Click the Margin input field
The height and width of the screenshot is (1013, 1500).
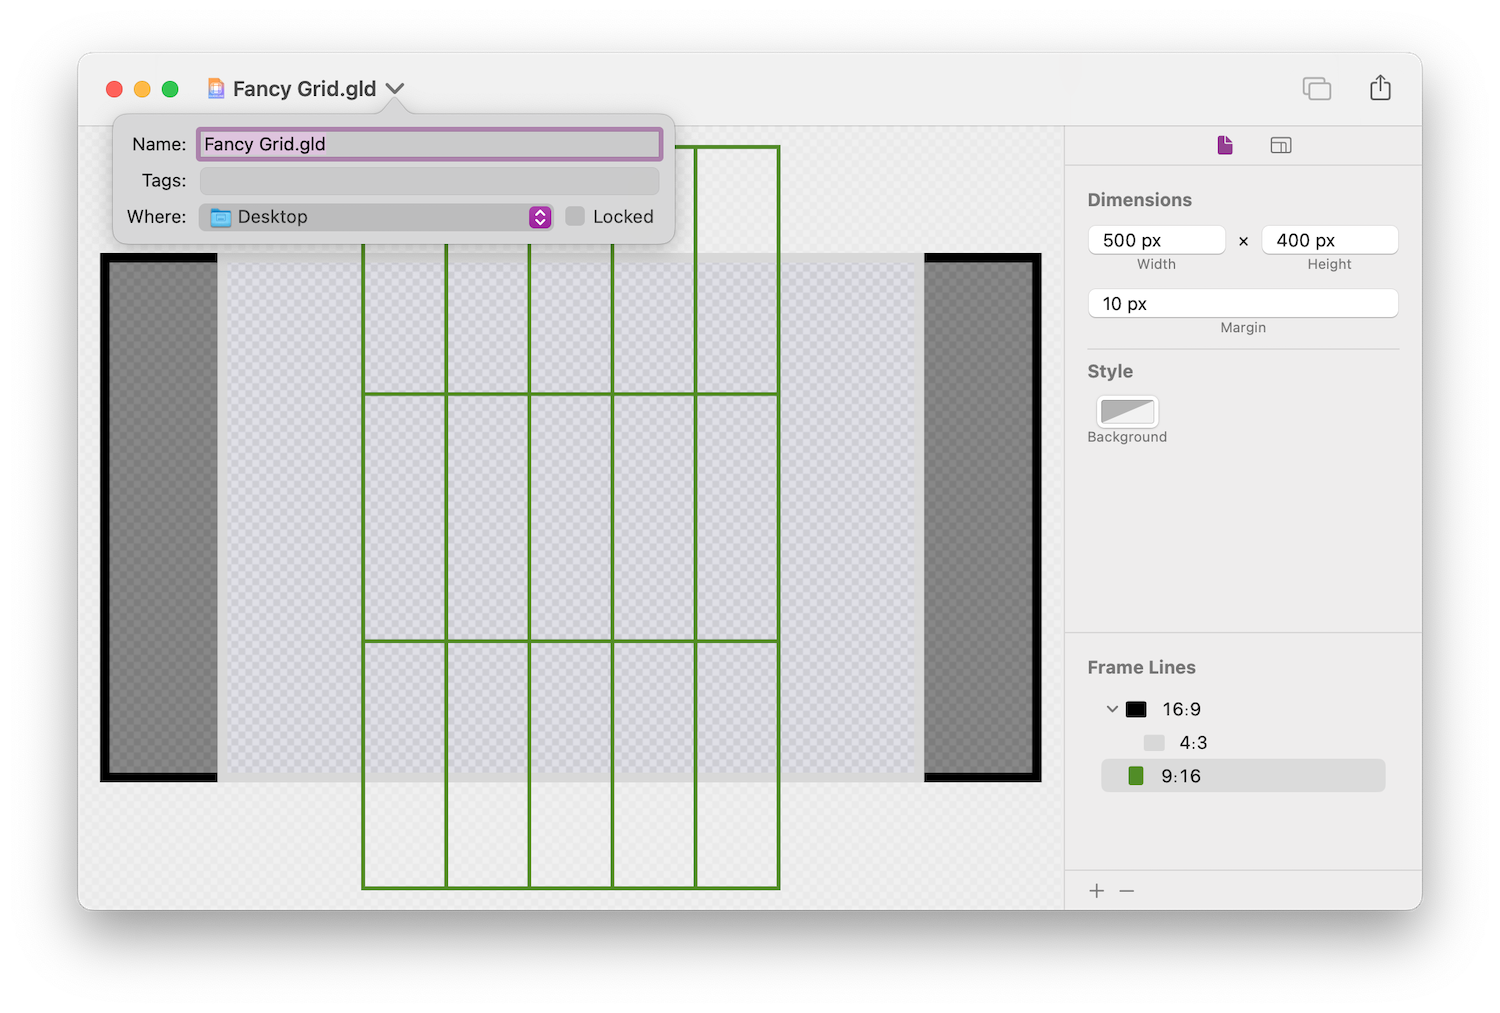click(1243, 304)
